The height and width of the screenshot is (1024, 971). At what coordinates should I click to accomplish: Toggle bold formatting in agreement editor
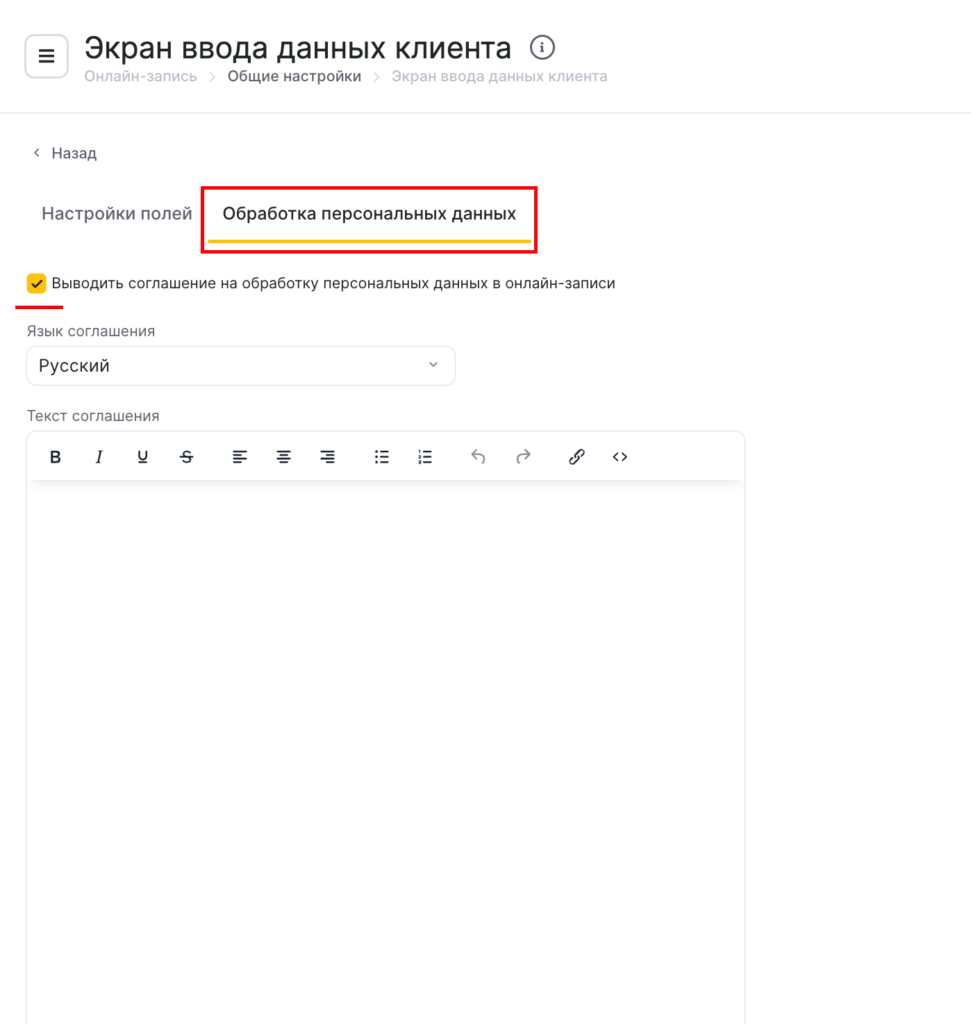[56, 457]
